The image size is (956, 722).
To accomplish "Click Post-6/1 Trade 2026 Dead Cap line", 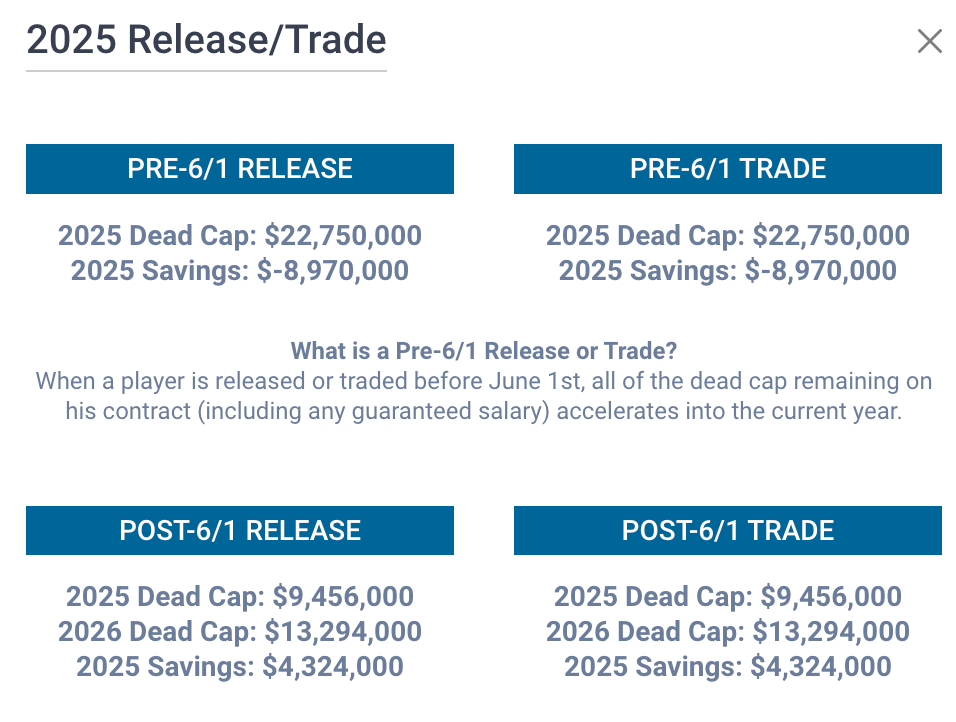I will (728, 632).
